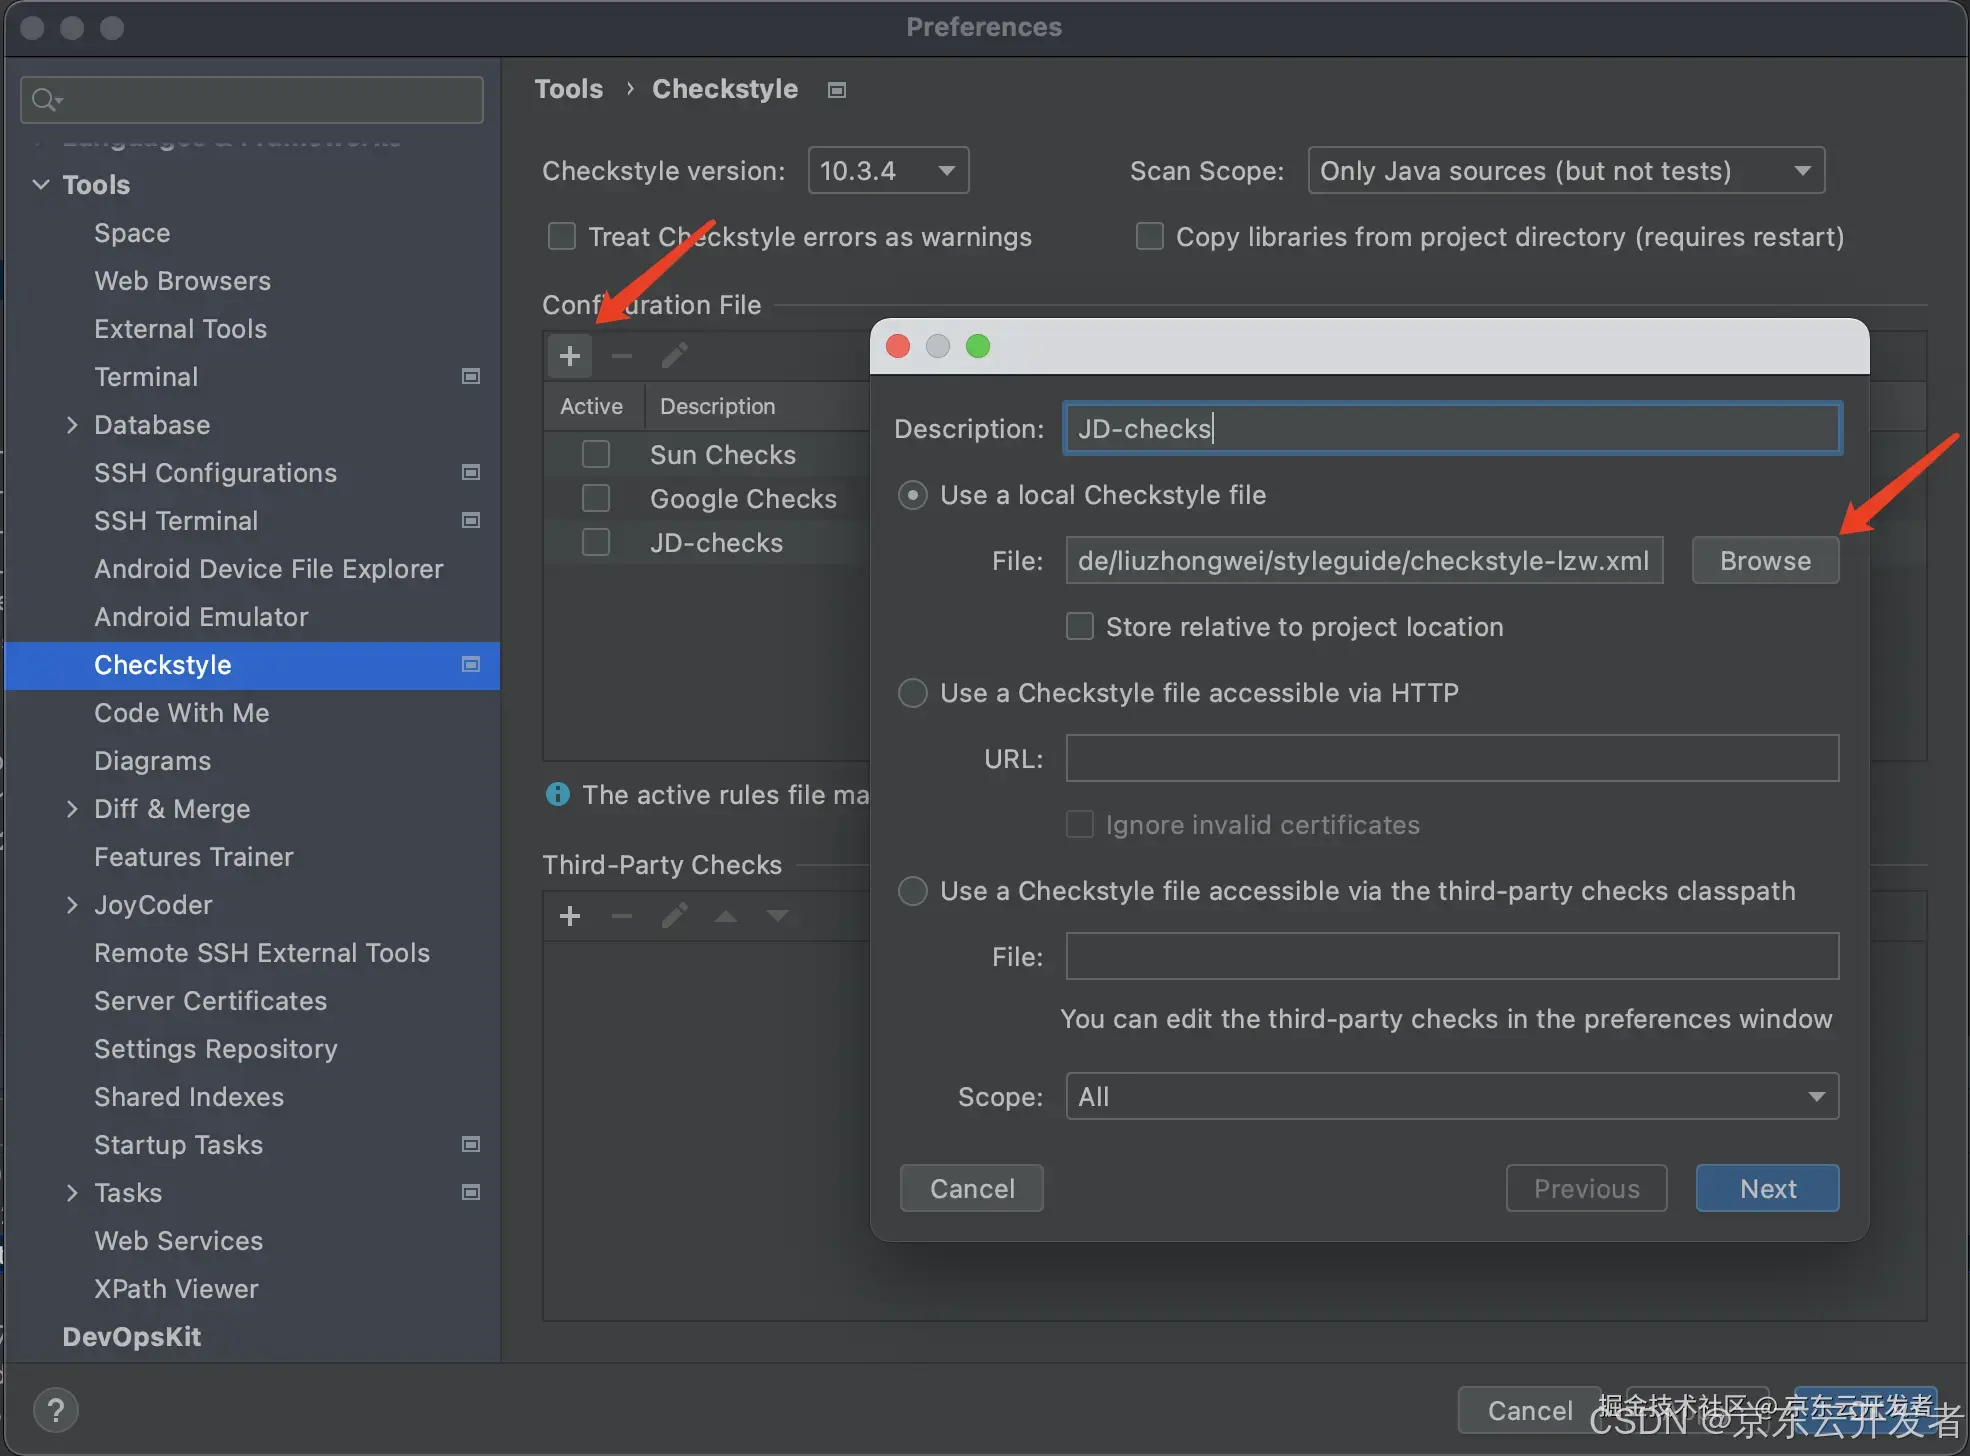This screenshot has width=1970, height=1456.
Task: Click the remove minus icon in Configuration File toolbar
Action: [x=622, y=356]
